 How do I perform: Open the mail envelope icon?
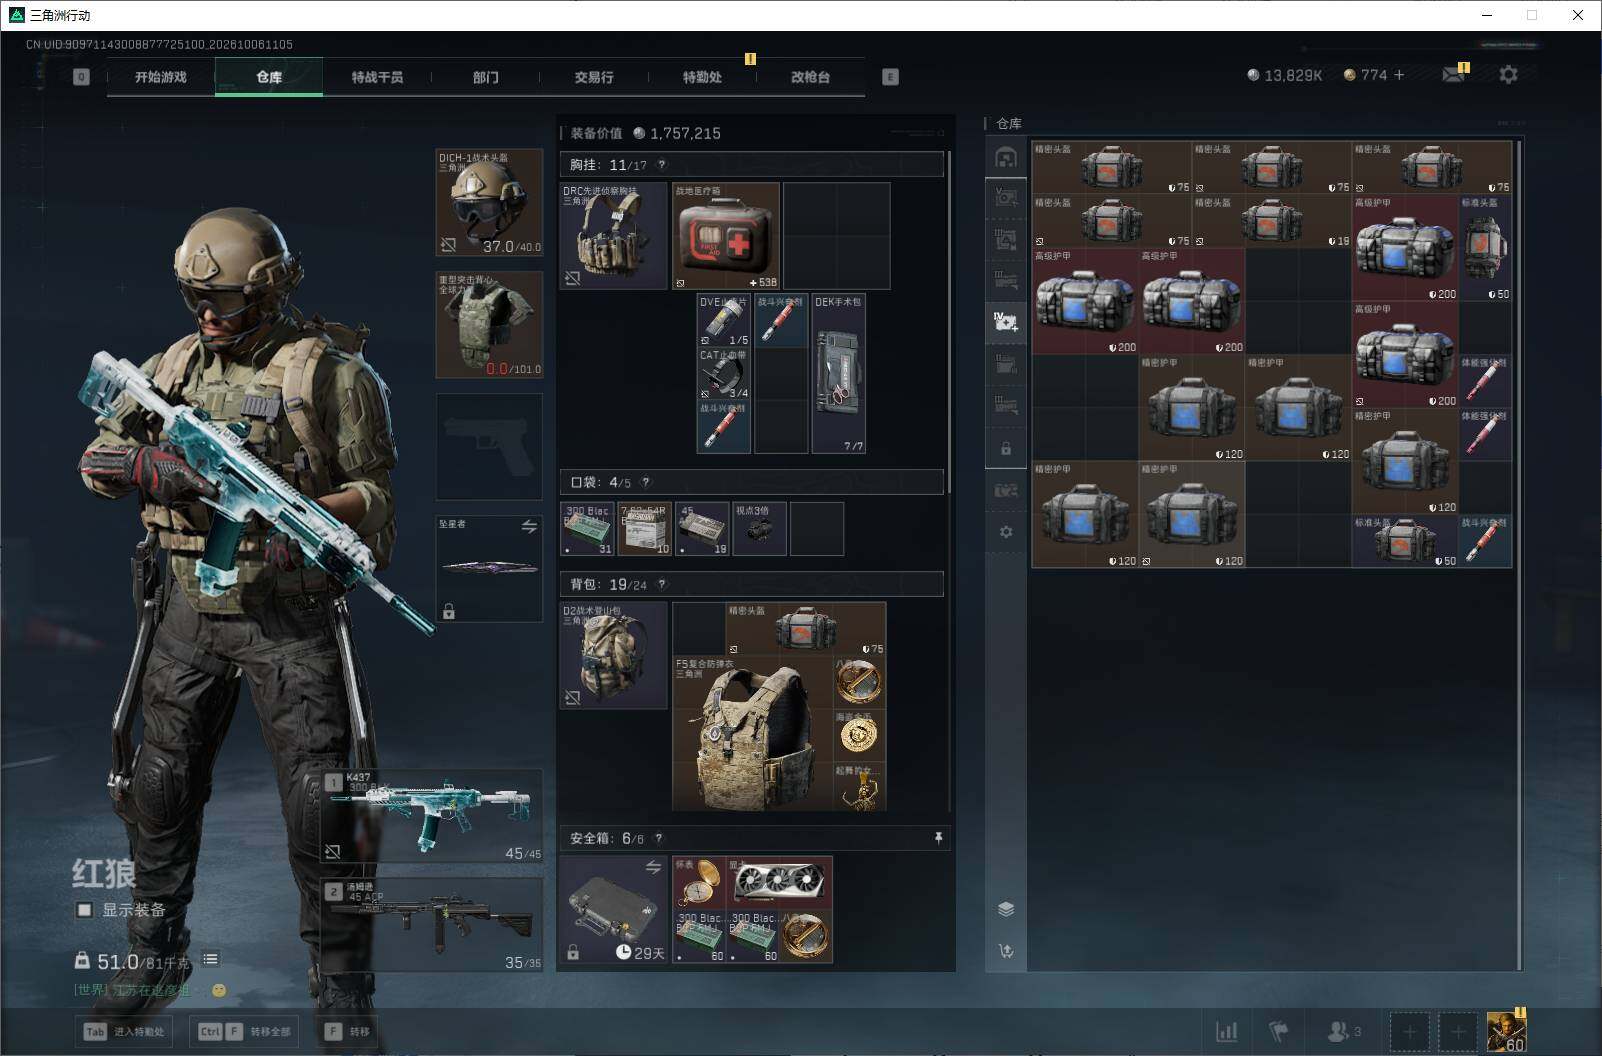[x=1454, y=74]
